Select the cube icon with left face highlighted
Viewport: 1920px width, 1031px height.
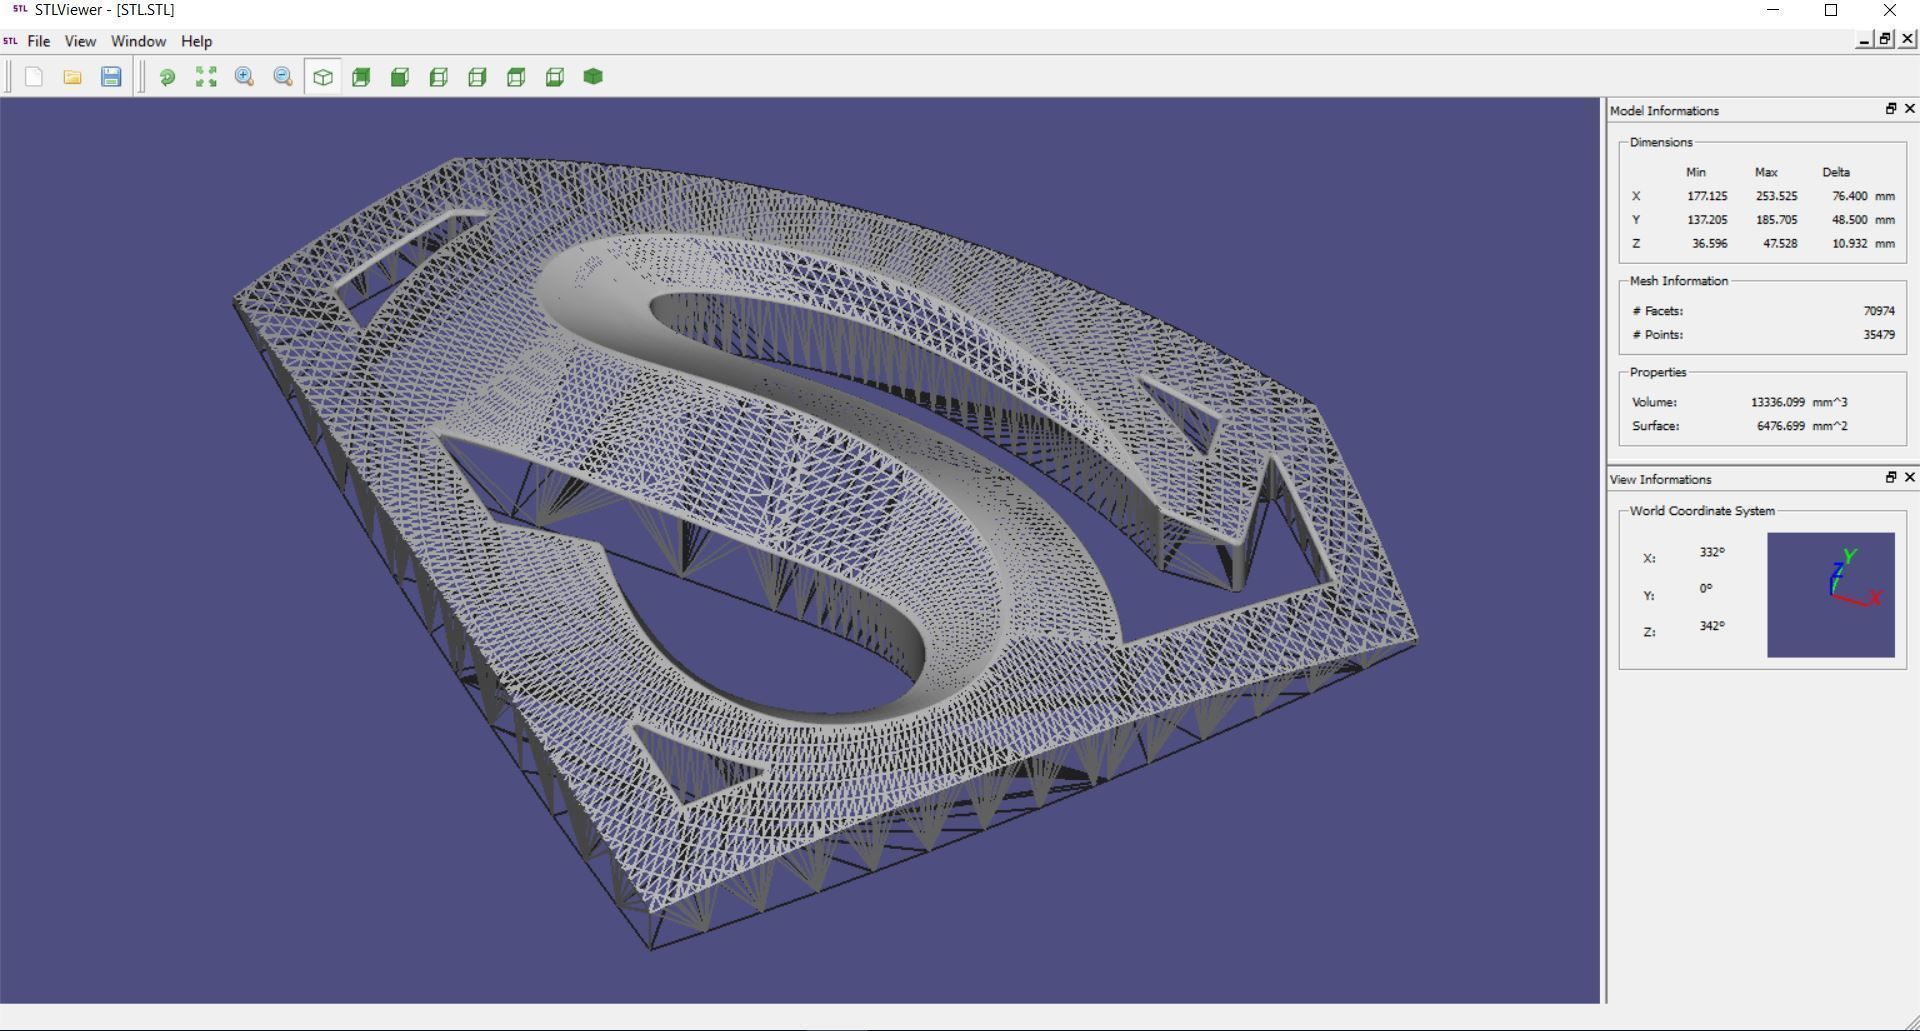coord(438,77)
